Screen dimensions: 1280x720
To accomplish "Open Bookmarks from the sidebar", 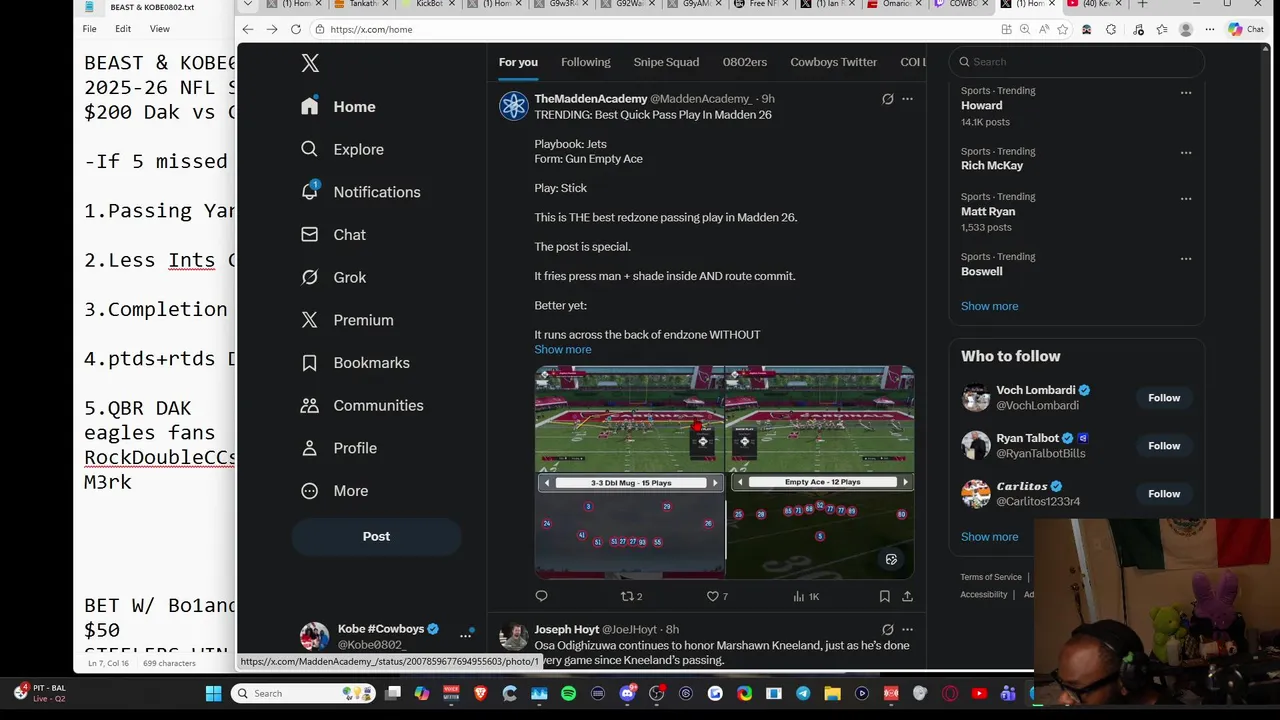I will click(355, 363).
